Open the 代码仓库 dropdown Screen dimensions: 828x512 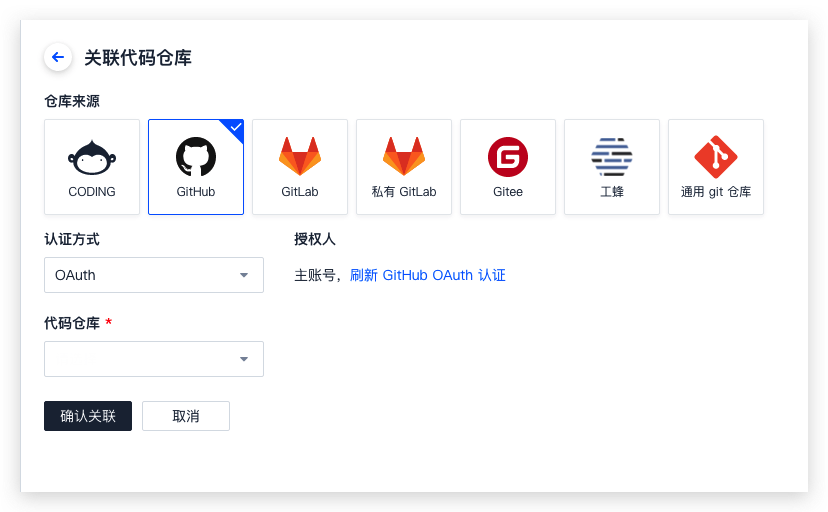click(x=154, y=359)
